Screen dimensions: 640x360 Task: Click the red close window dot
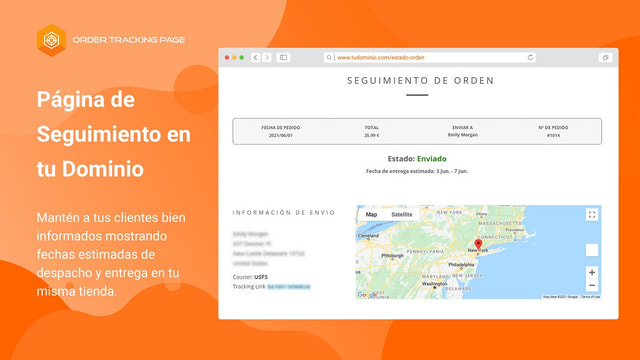click(227, 58)
